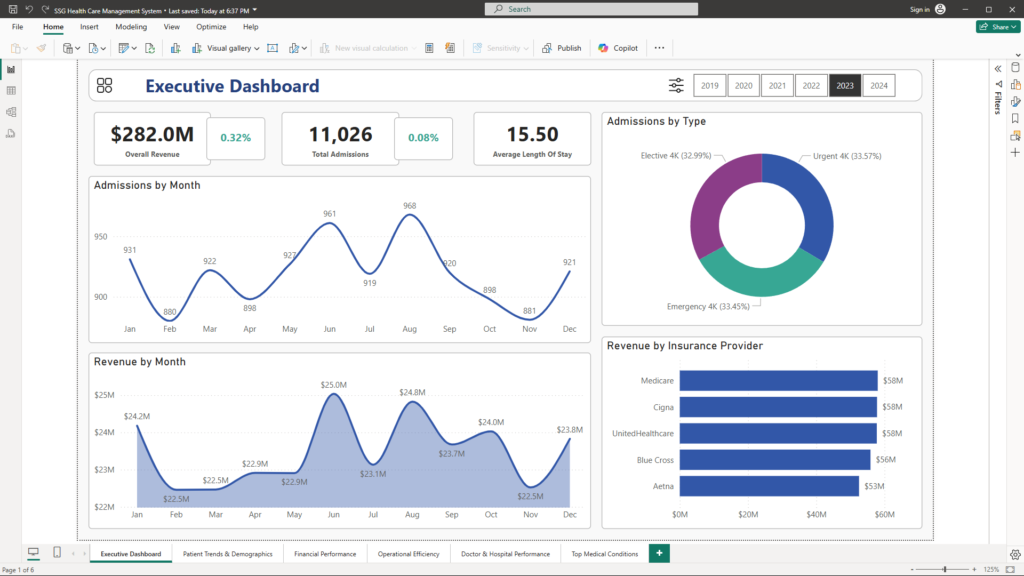Viewport: 1024px width, 576px height.
Task: Click the filter sliders icon beside years
Action: 676,86
